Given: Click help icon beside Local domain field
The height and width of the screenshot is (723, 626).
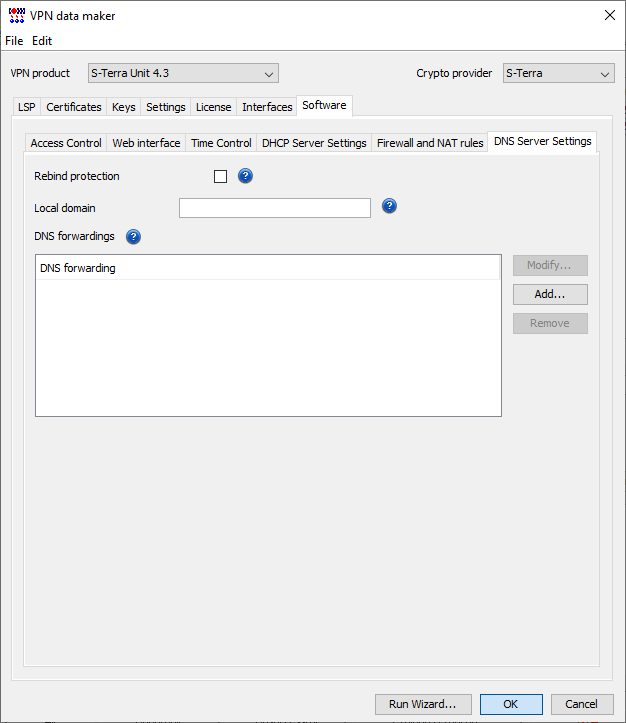Looking at the screenshot, I should (x=390, y=206).
